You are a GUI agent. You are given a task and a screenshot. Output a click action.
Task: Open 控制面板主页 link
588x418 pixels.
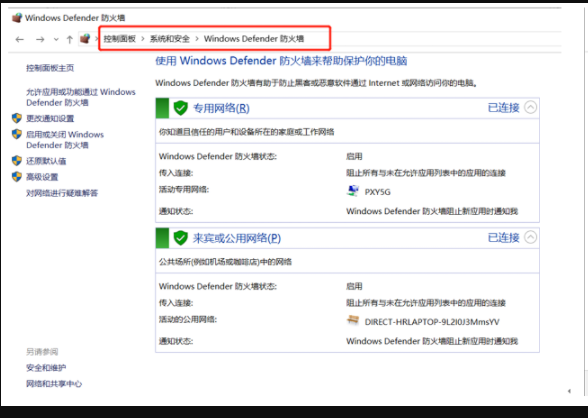[50, 68]
